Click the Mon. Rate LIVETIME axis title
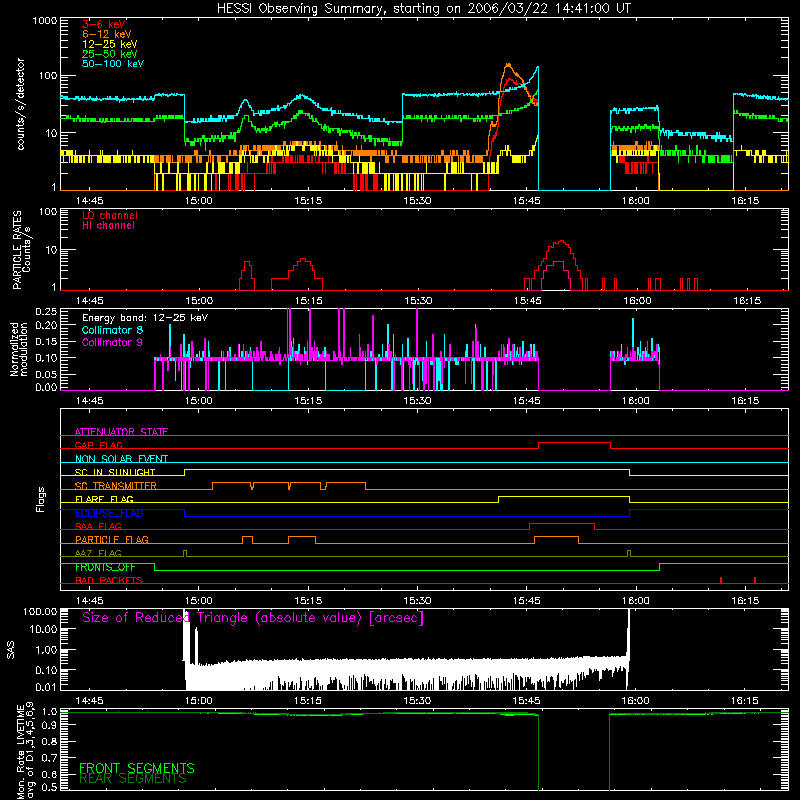 (24, 750)
